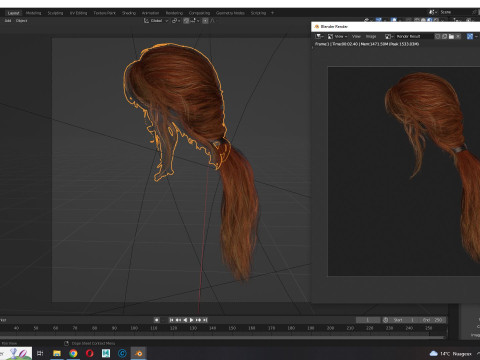Click the open image folder icon
The image size is (480, 360).
[451, 36]
